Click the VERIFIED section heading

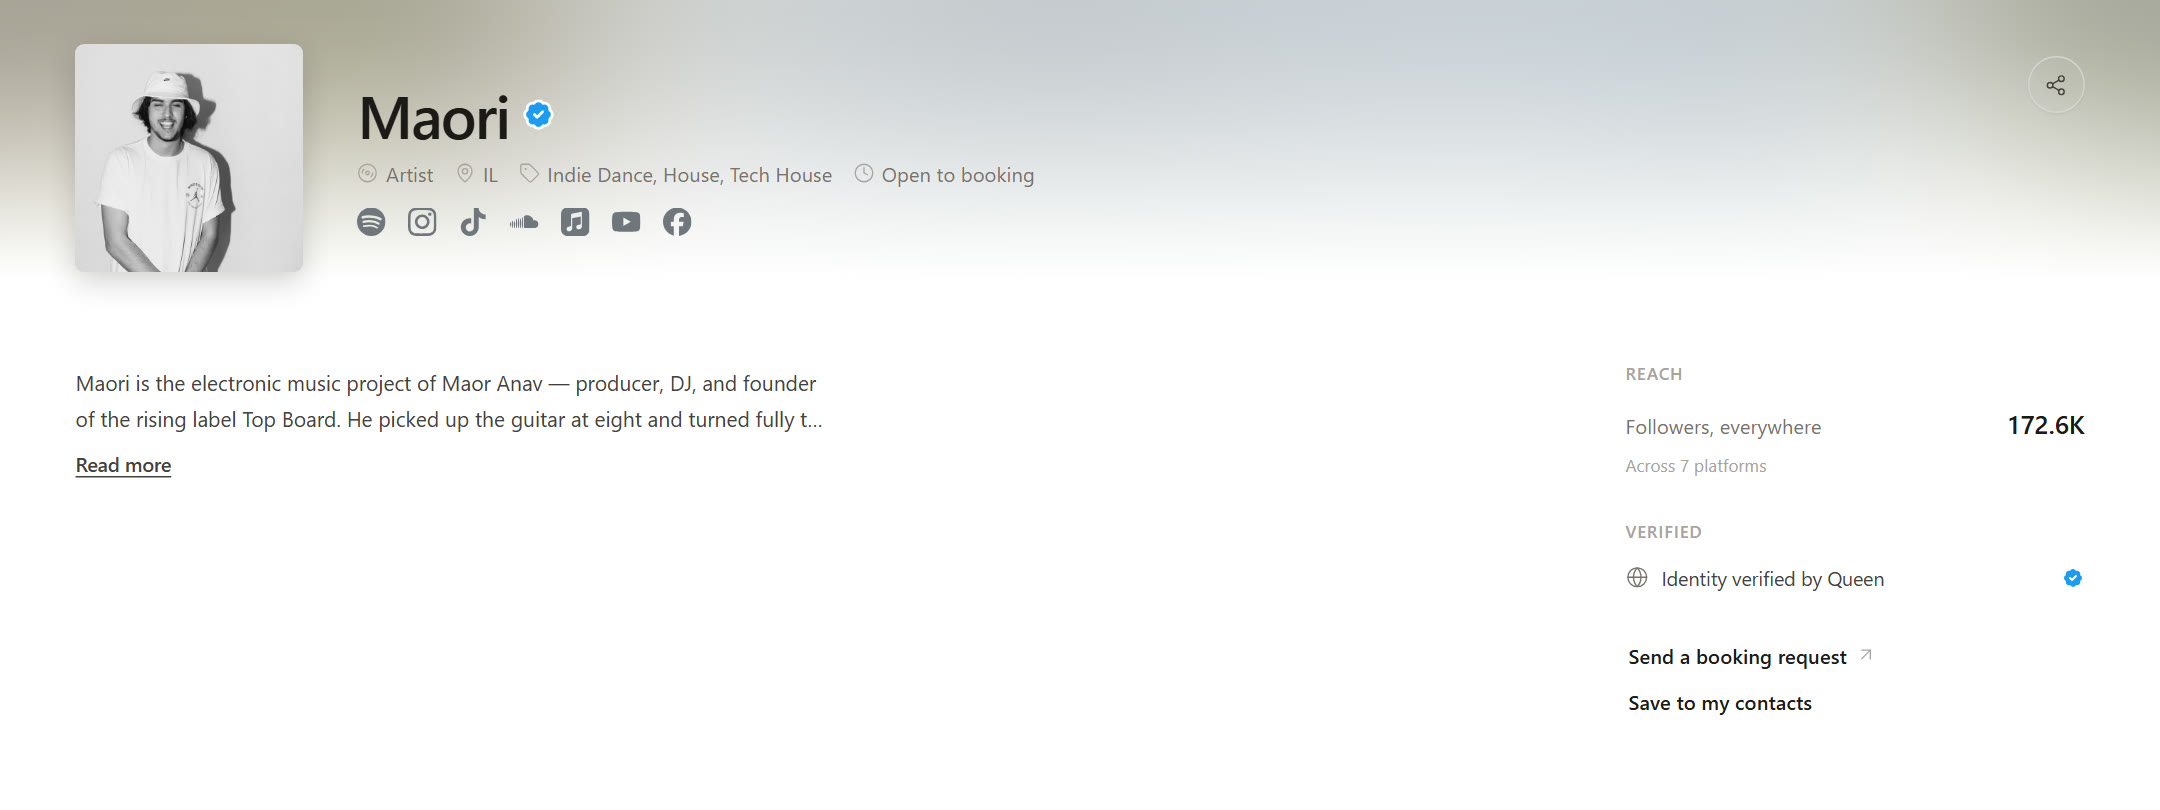coord(1663,532)
